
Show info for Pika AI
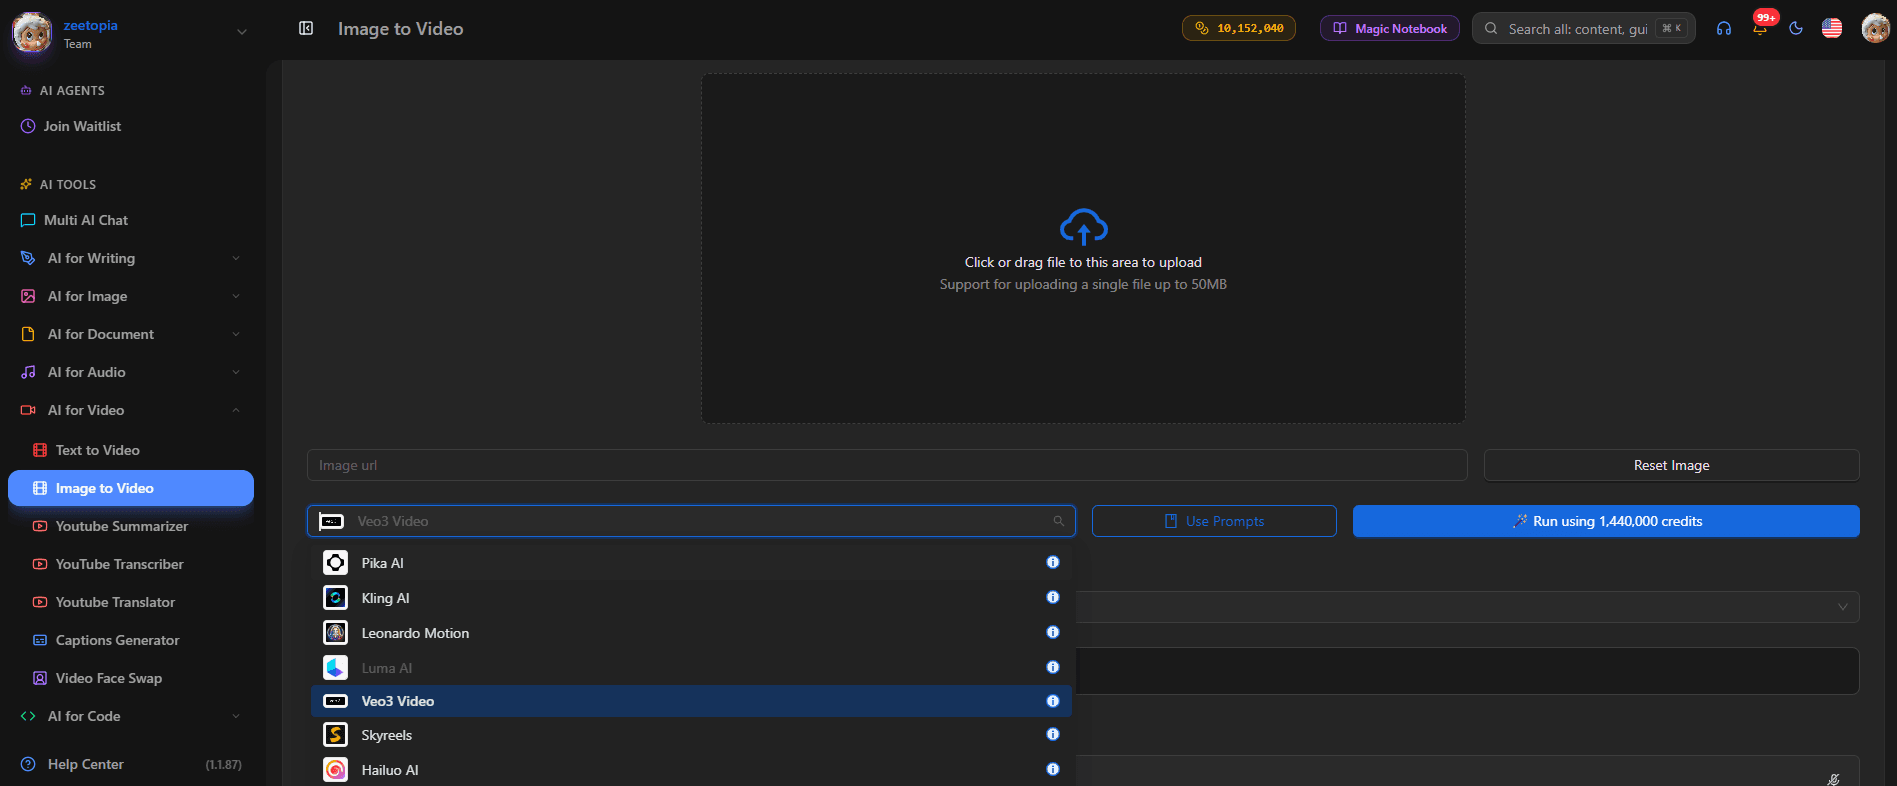(1053, 562)
